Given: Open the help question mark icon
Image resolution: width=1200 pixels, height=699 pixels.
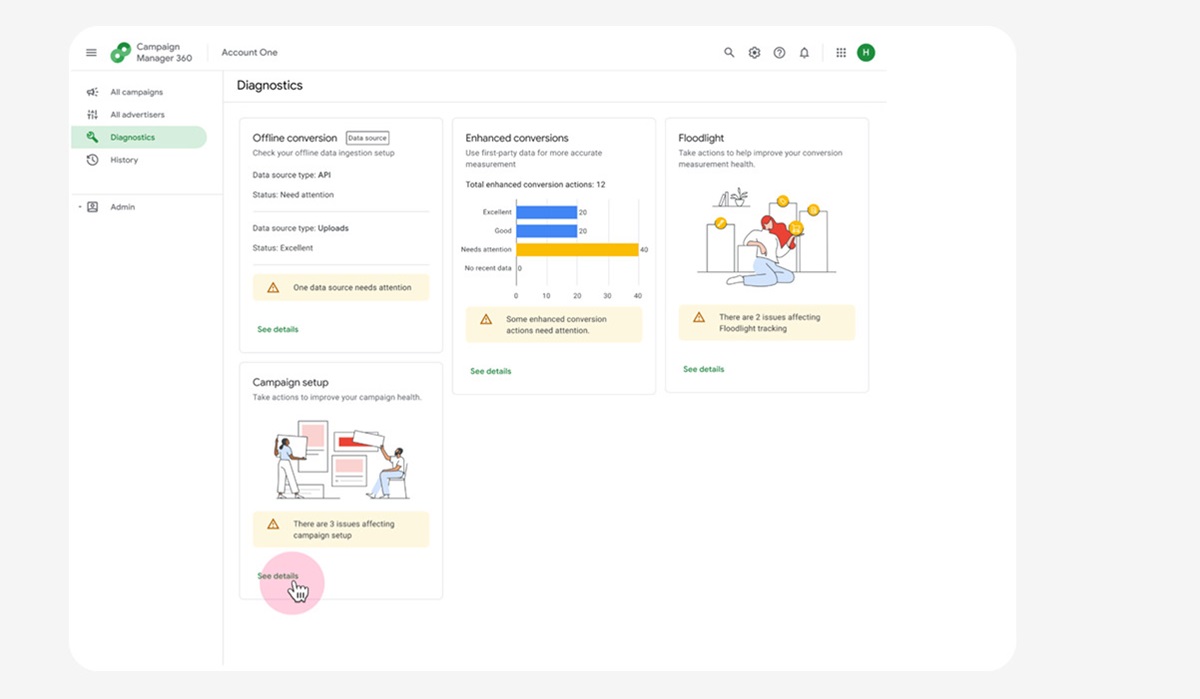Looking at the screenshot, I should (779, 53).
